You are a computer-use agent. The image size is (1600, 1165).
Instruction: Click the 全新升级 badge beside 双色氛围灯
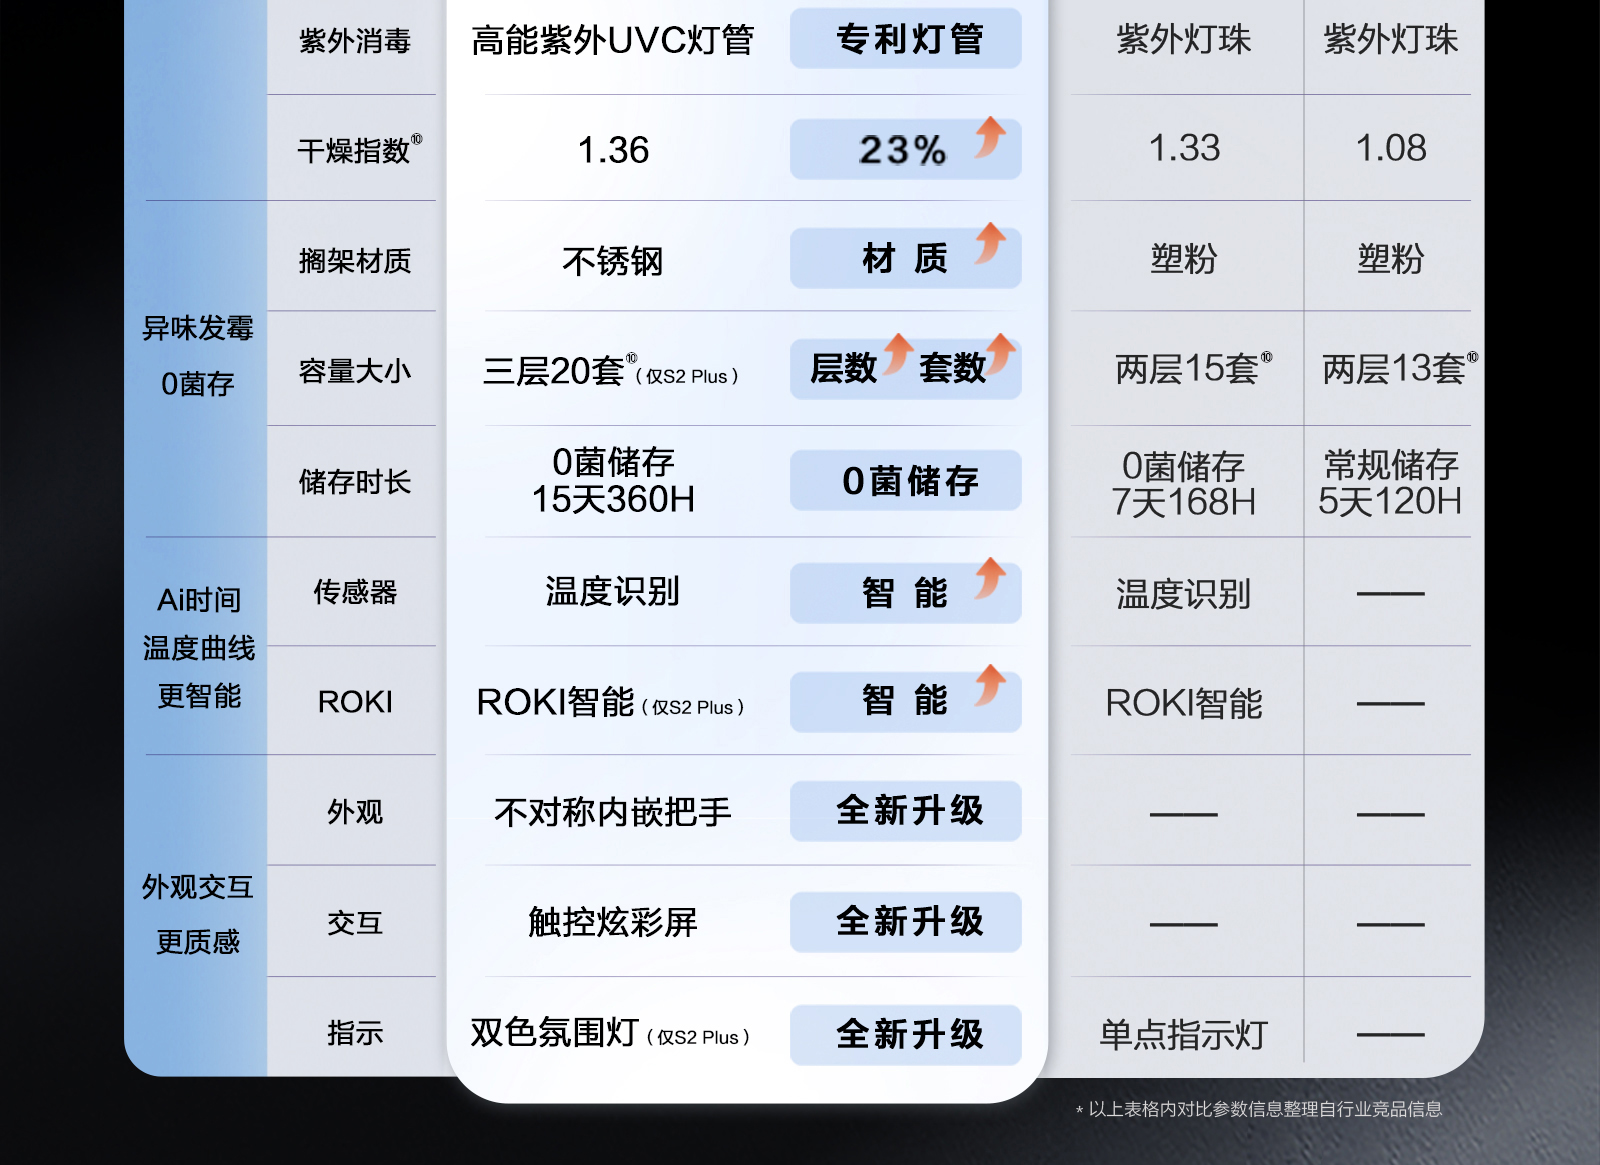pos(906,1034)
